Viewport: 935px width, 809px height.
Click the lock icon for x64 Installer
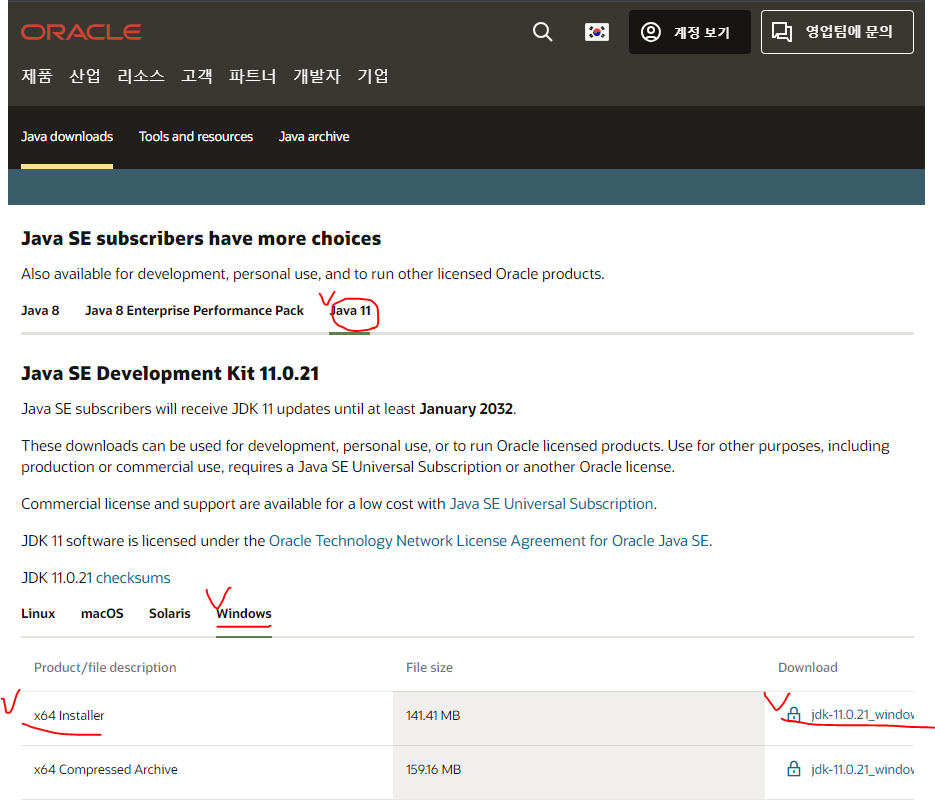pyautogui.click(x=793, y=714)
